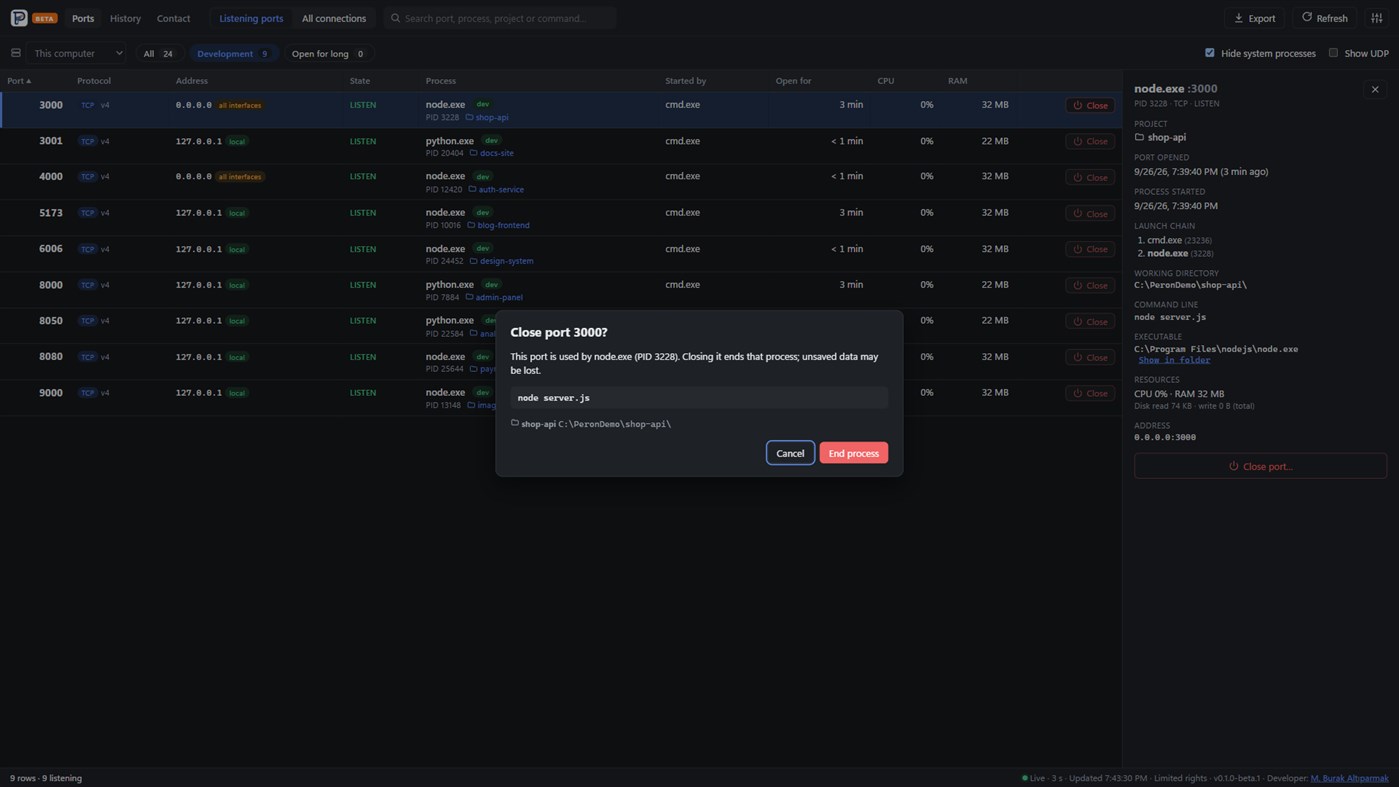Uncheck Hide system processes
Image resolution: width=1399 pixels, height=787 pixels.
(x=1210, y=53)
